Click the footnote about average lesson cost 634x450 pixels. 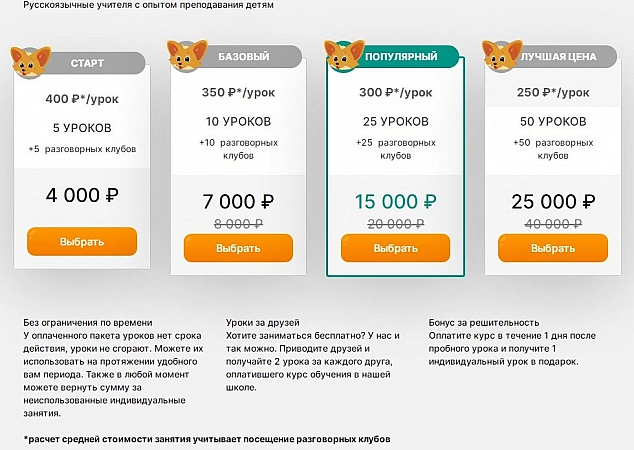pos(207,439)
